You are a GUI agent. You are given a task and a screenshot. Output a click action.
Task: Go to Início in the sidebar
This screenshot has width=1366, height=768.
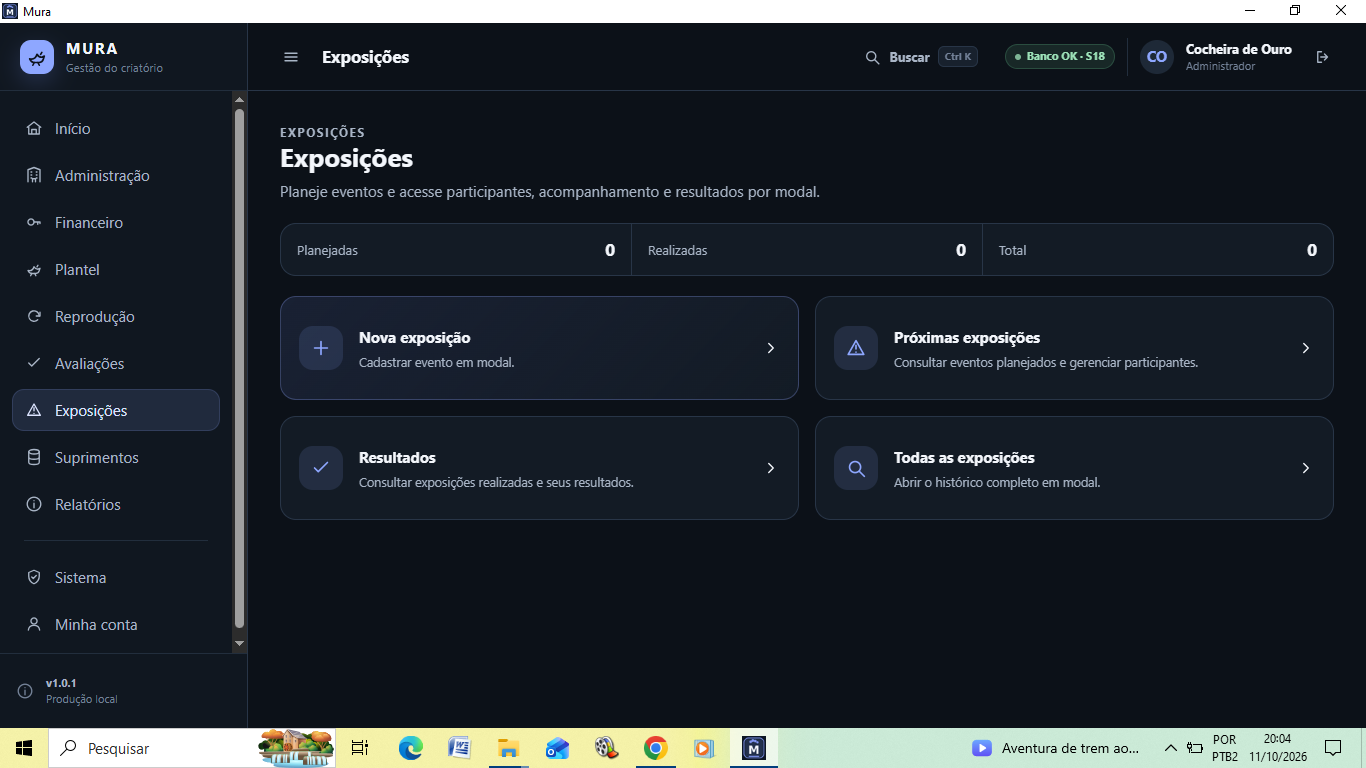pyautogui.click(x=116, y=129)
